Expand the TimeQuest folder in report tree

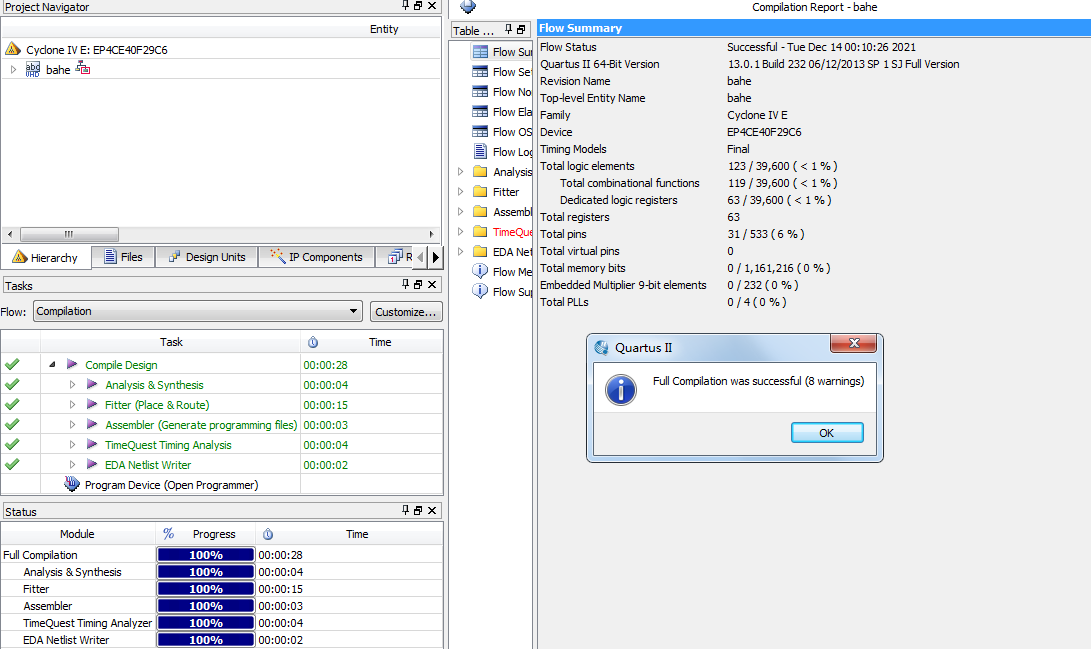coord(461,232)
